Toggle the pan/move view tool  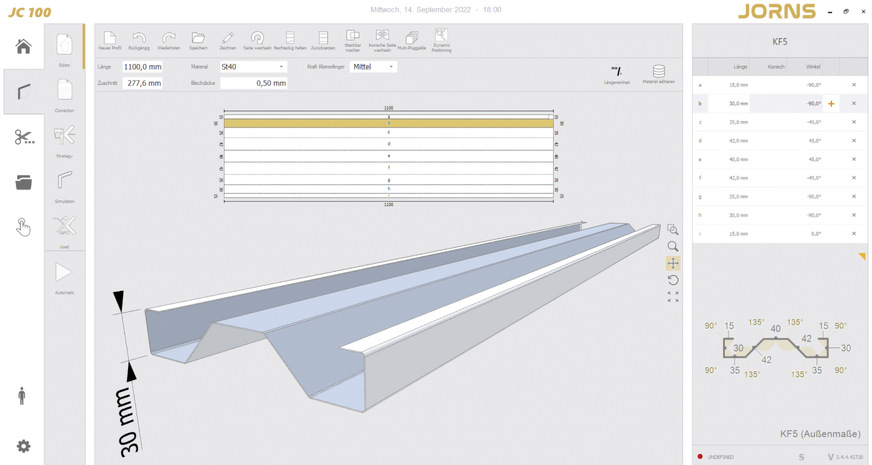tap(673, 263)
